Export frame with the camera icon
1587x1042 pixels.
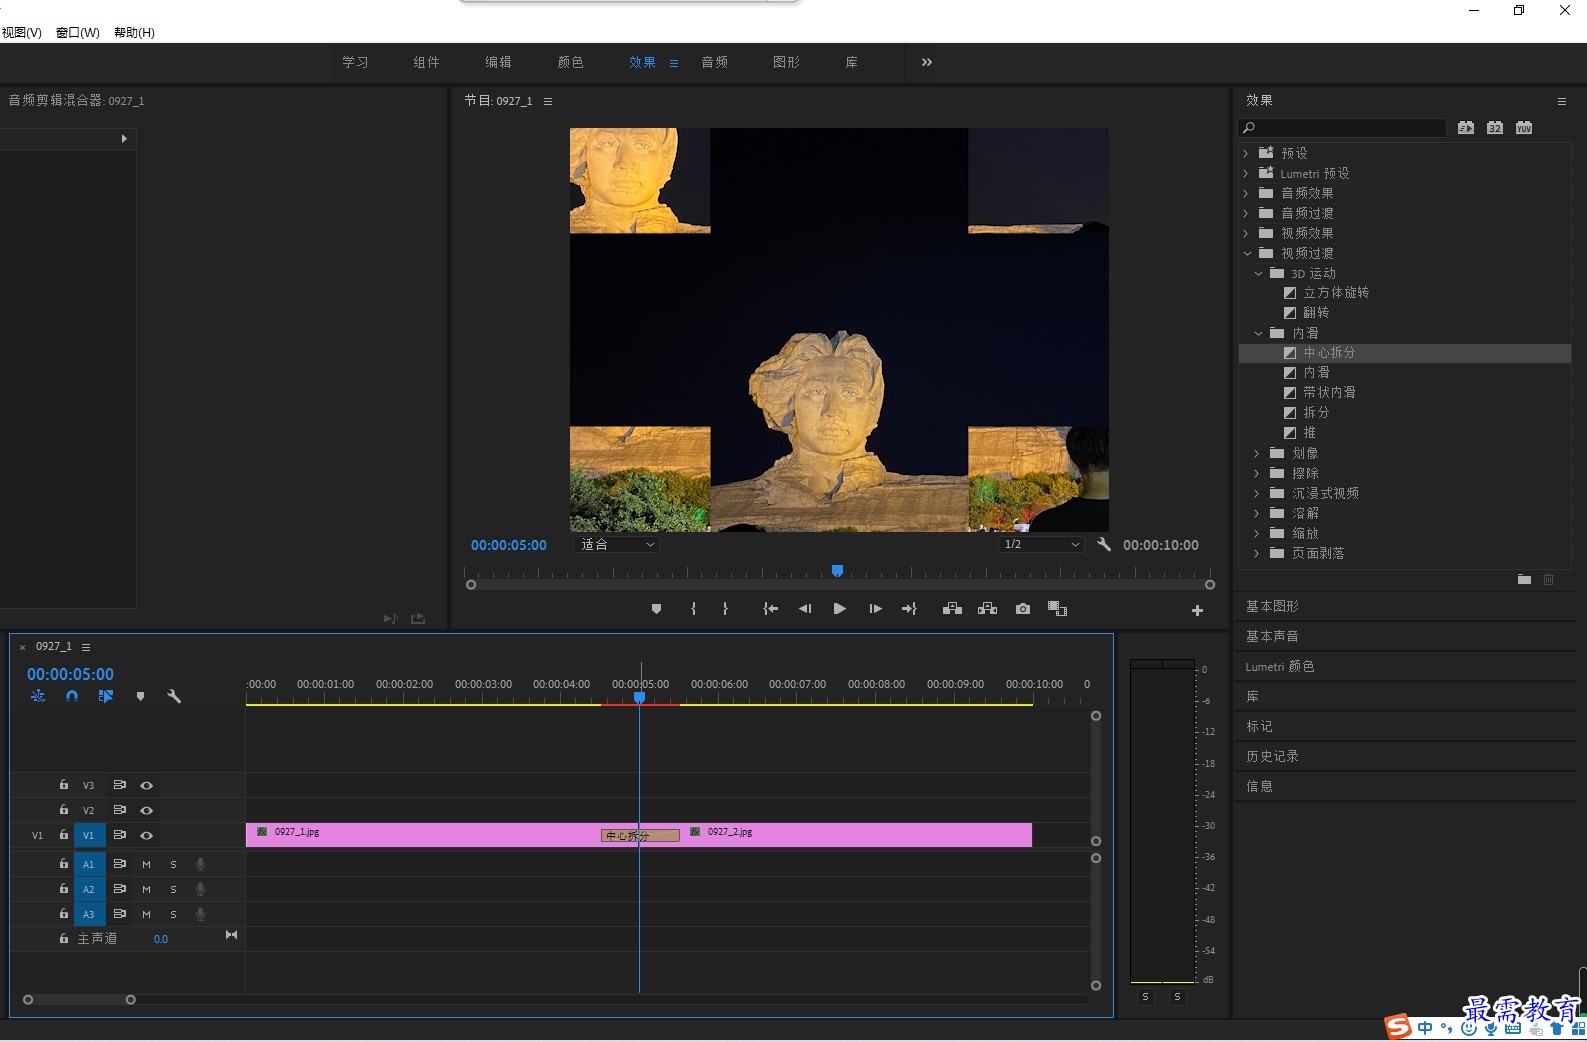[1022, 609]
